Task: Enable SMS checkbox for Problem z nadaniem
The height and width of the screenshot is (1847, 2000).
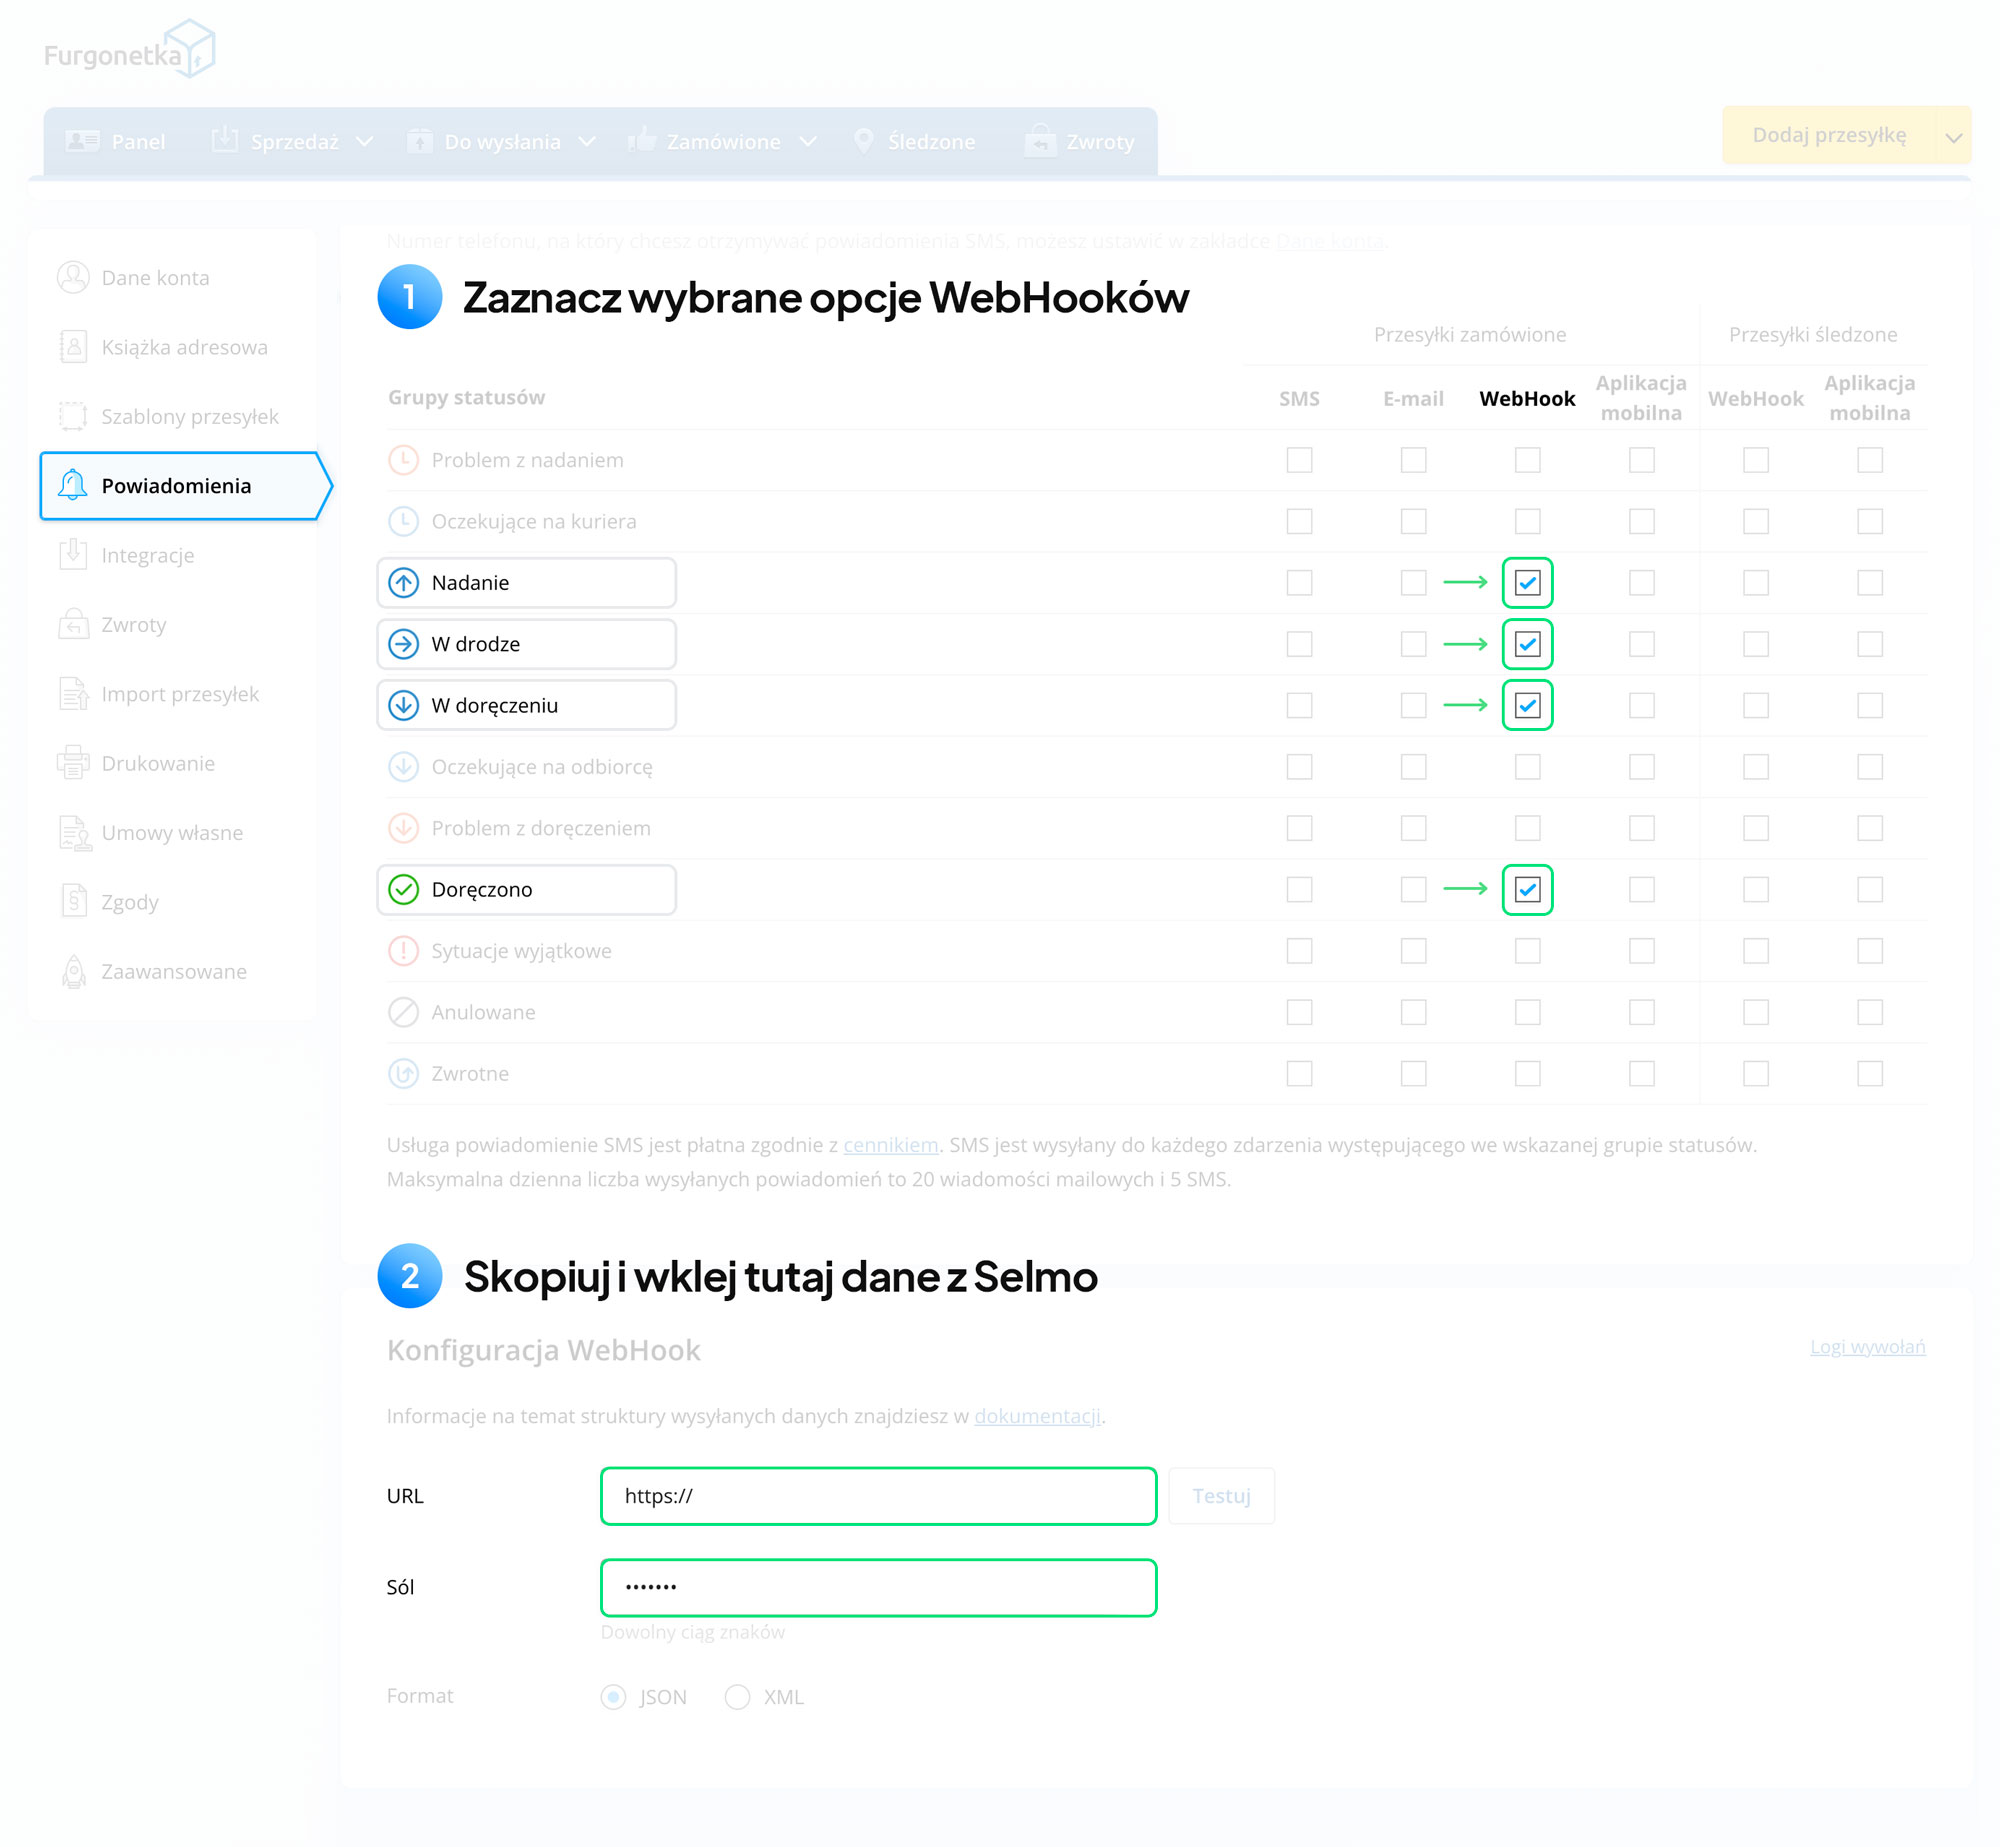Action: click(x=1299, y=460)
